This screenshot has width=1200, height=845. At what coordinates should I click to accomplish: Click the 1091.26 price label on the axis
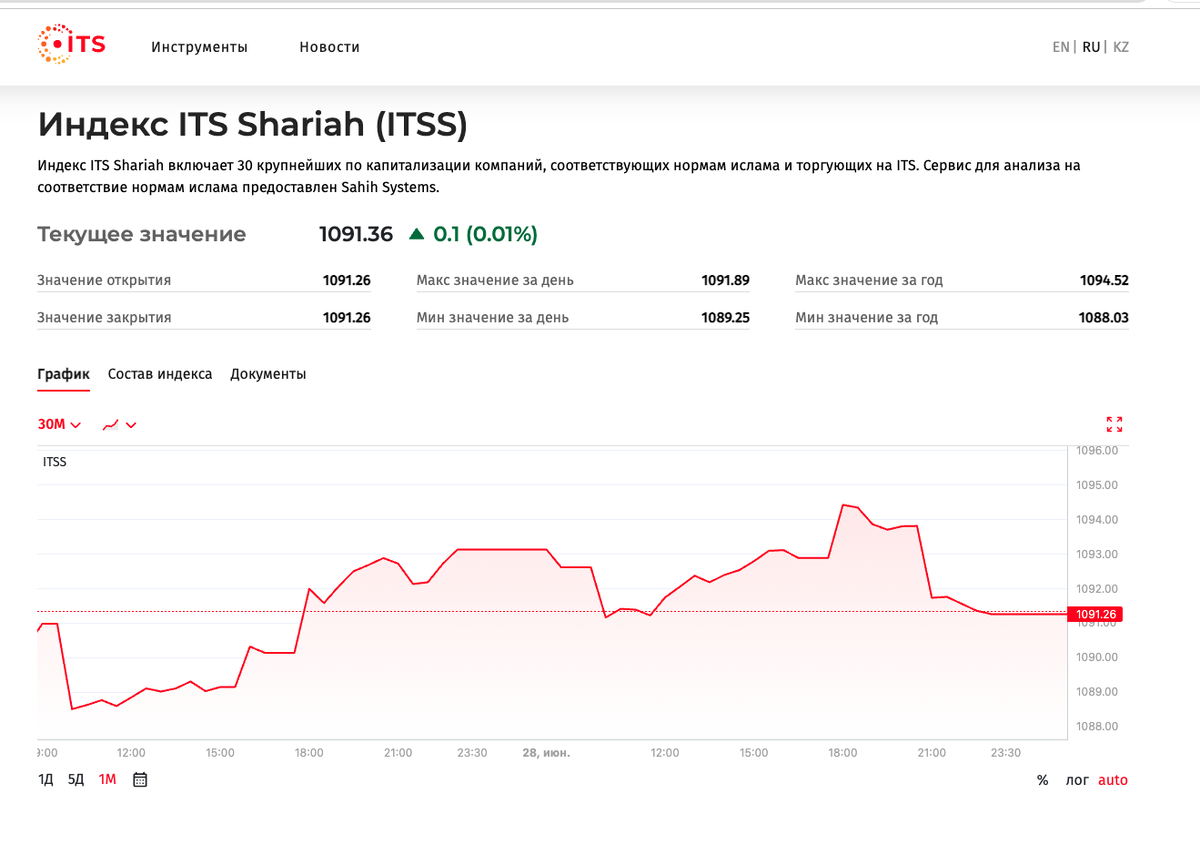click(x=1096, y=614)
